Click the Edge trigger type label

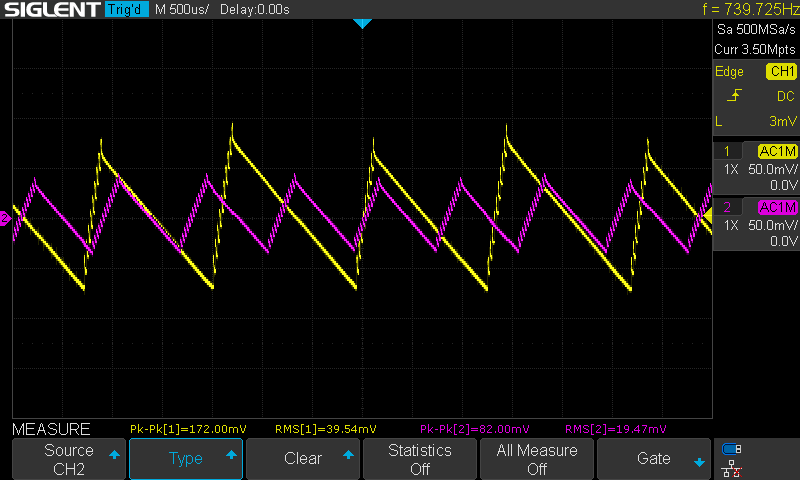tap(729, 72)
